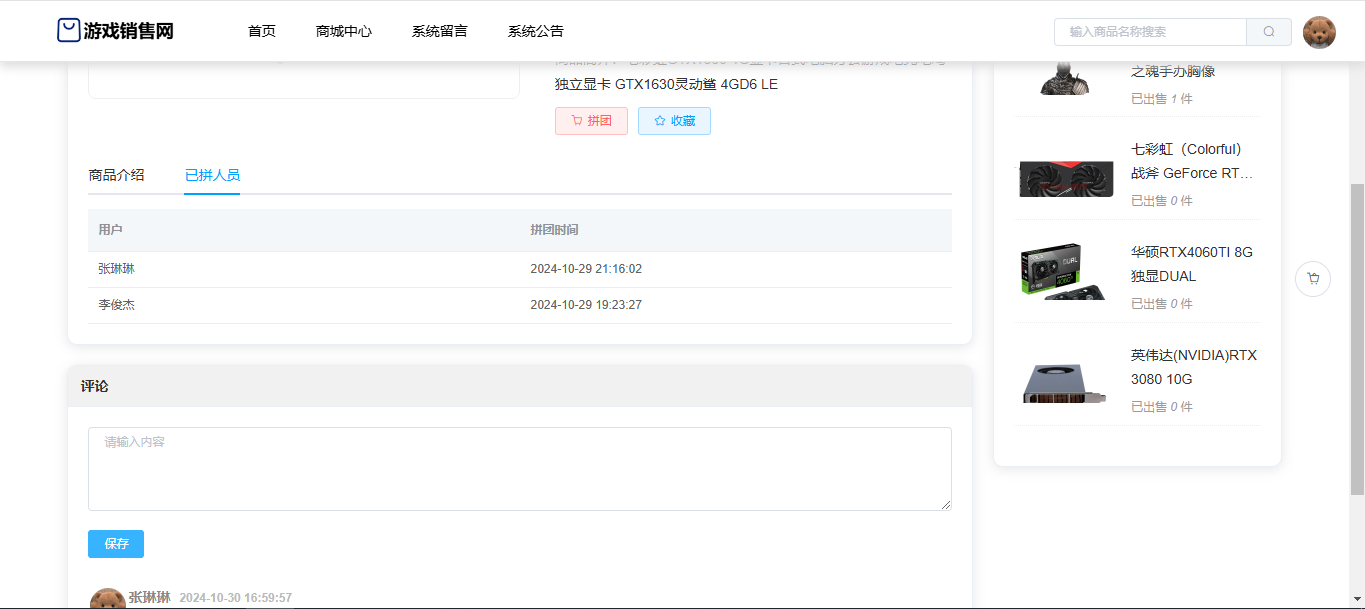Click commenter avatar next to 张琳琳
1365x609 pixels.
coord(108,600)
